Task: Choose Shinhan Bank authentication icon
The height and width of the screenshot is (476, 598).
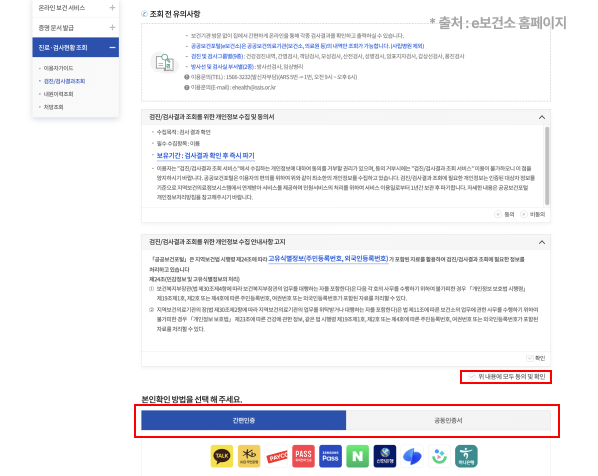Action: pos(385,456)
